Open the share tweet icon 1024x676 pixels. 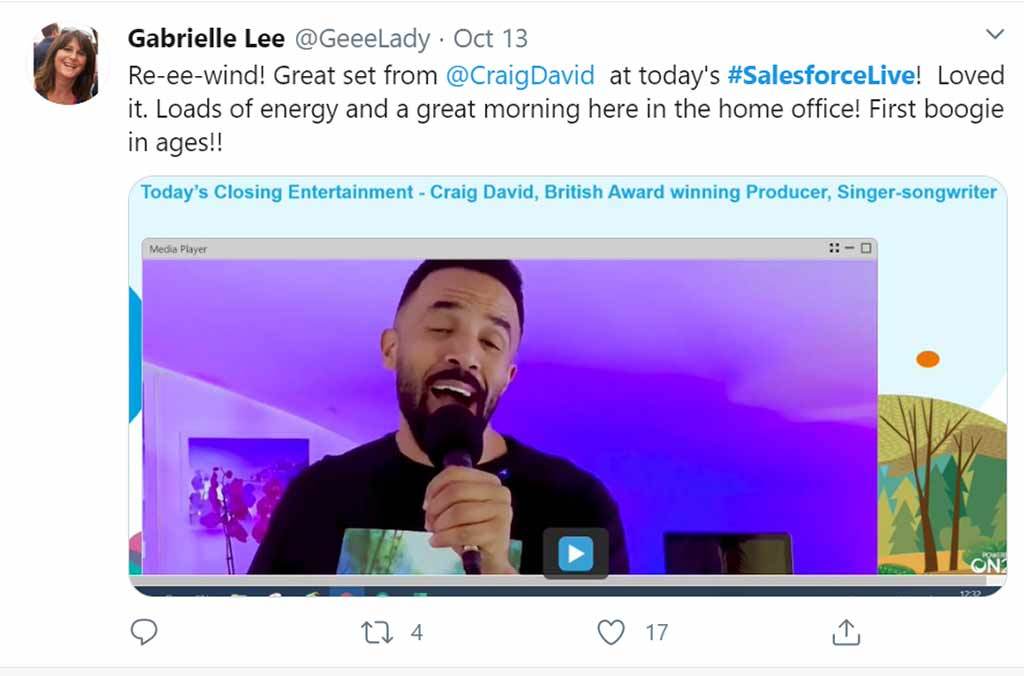[846, 632]
